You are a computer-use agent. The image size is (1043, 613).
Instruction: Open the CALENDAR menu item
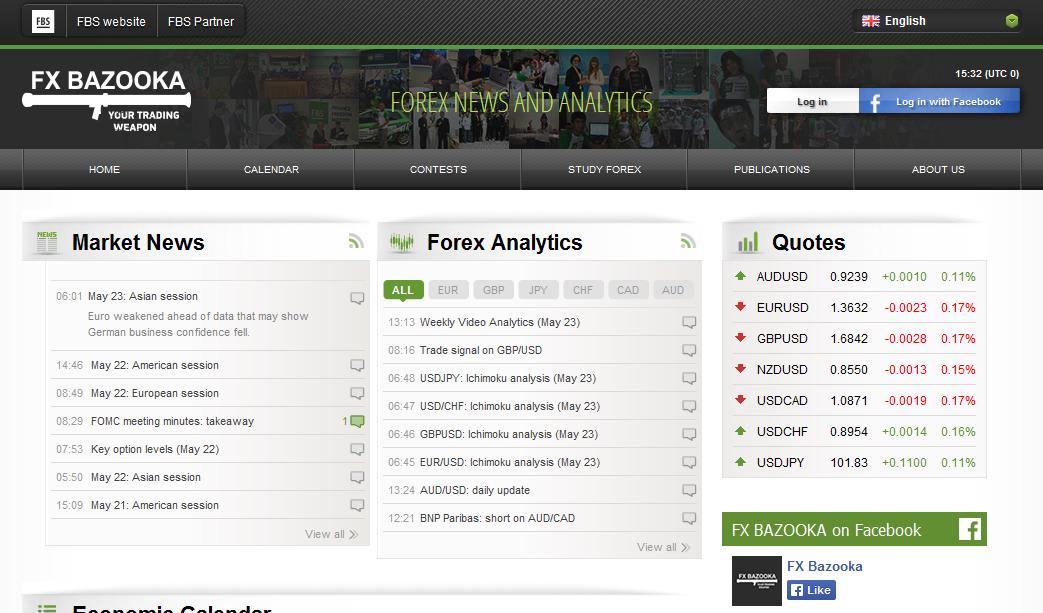[271, 170]
